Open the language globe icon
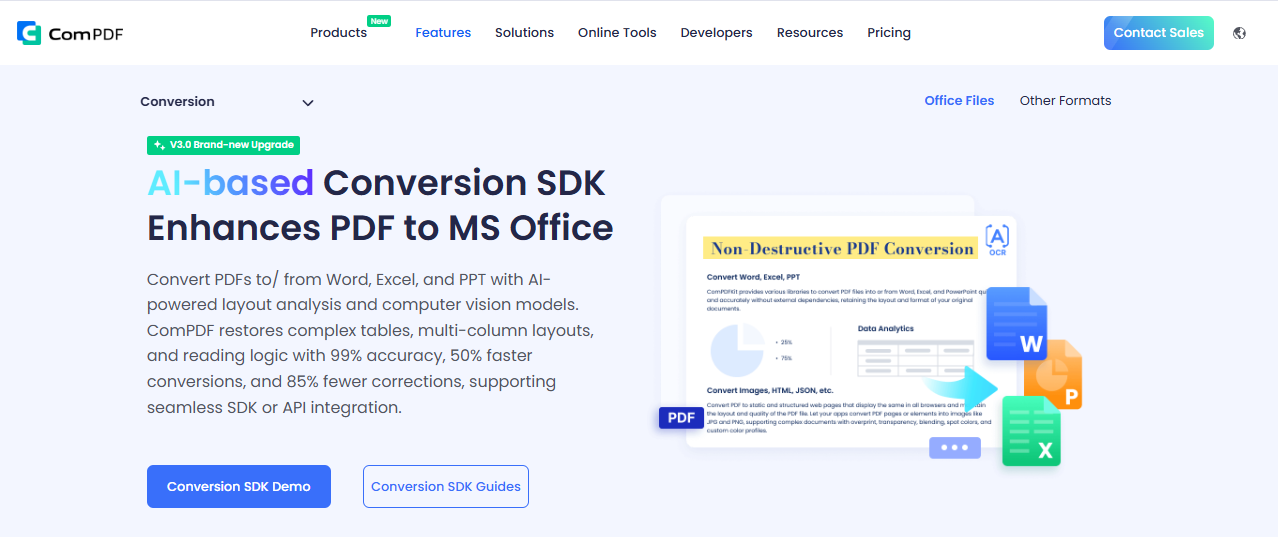 coord(1240,33)
